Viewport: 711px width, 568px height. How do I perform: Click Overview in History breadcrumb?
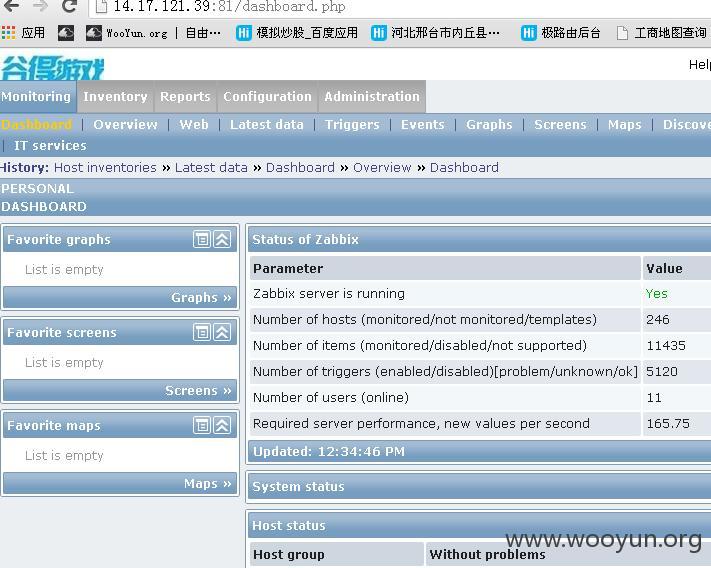click(382, 168)
